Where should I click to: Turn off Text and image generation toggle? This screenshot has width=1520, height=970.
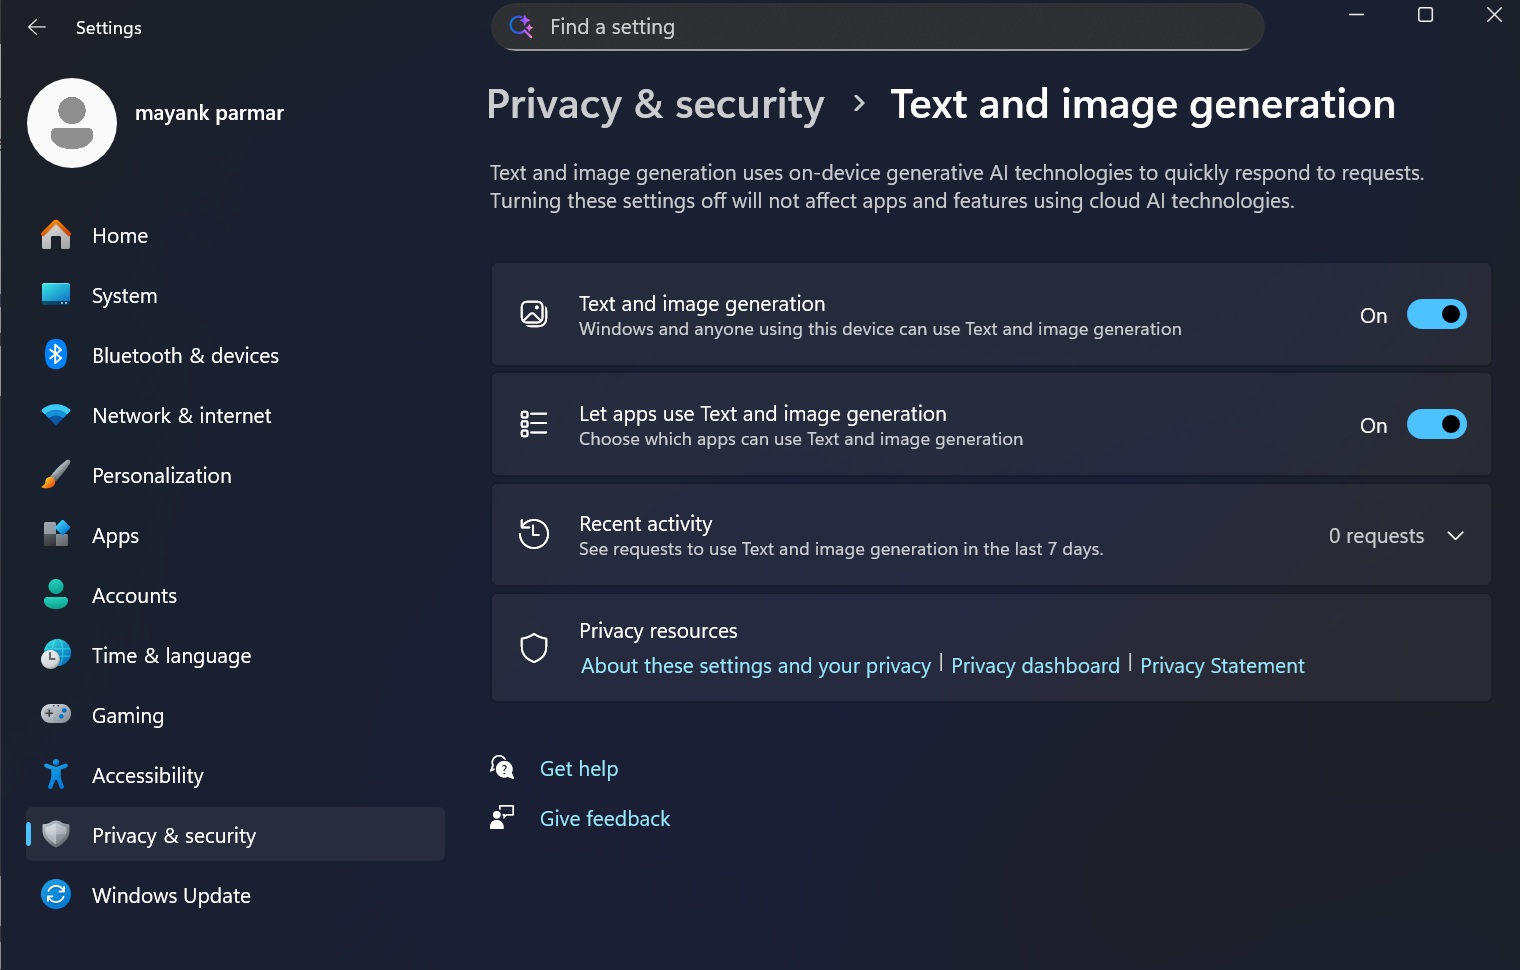coord(1437,314)
